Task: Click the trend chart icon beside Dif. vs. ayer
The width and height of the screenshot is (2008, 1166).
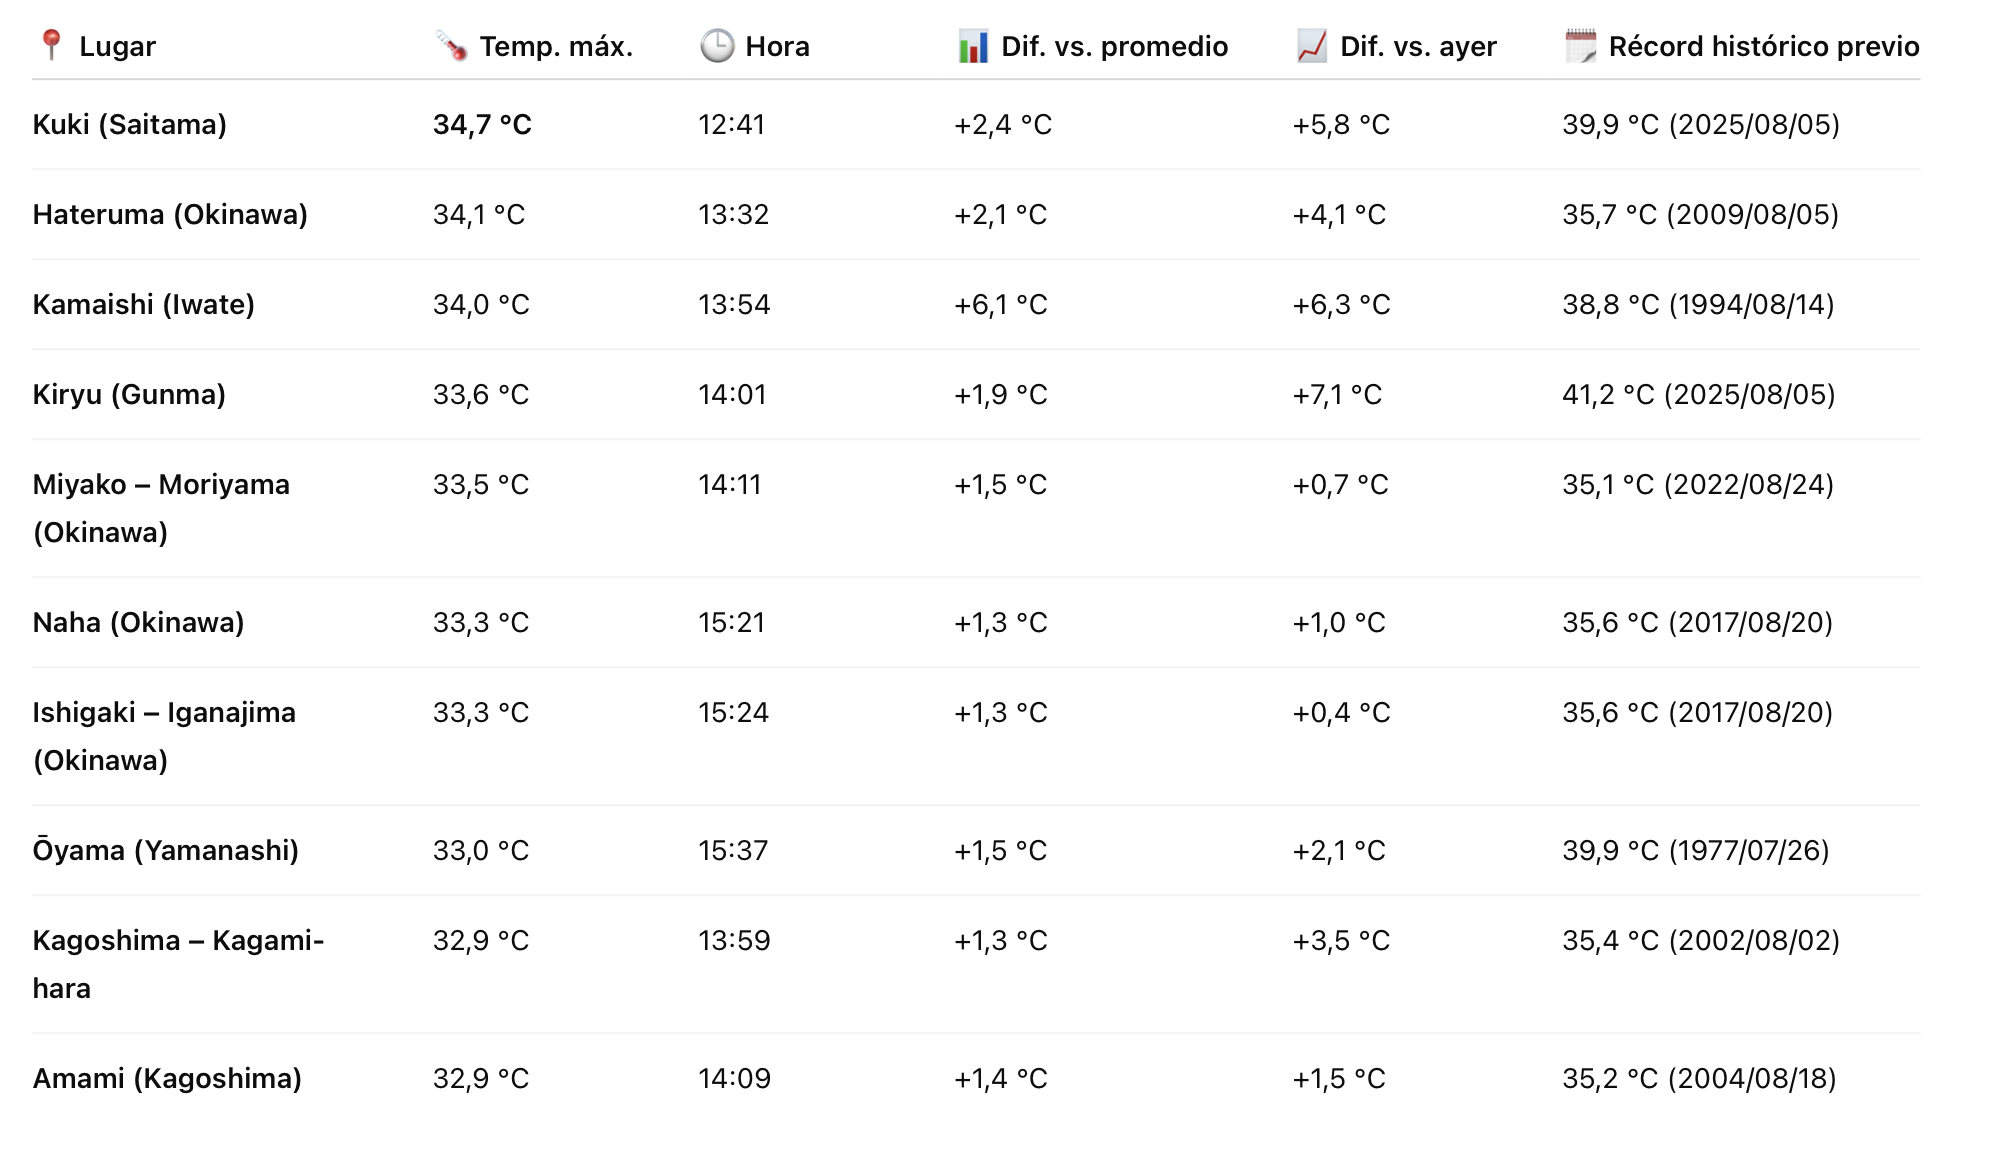Action: tap(1311, 46)
